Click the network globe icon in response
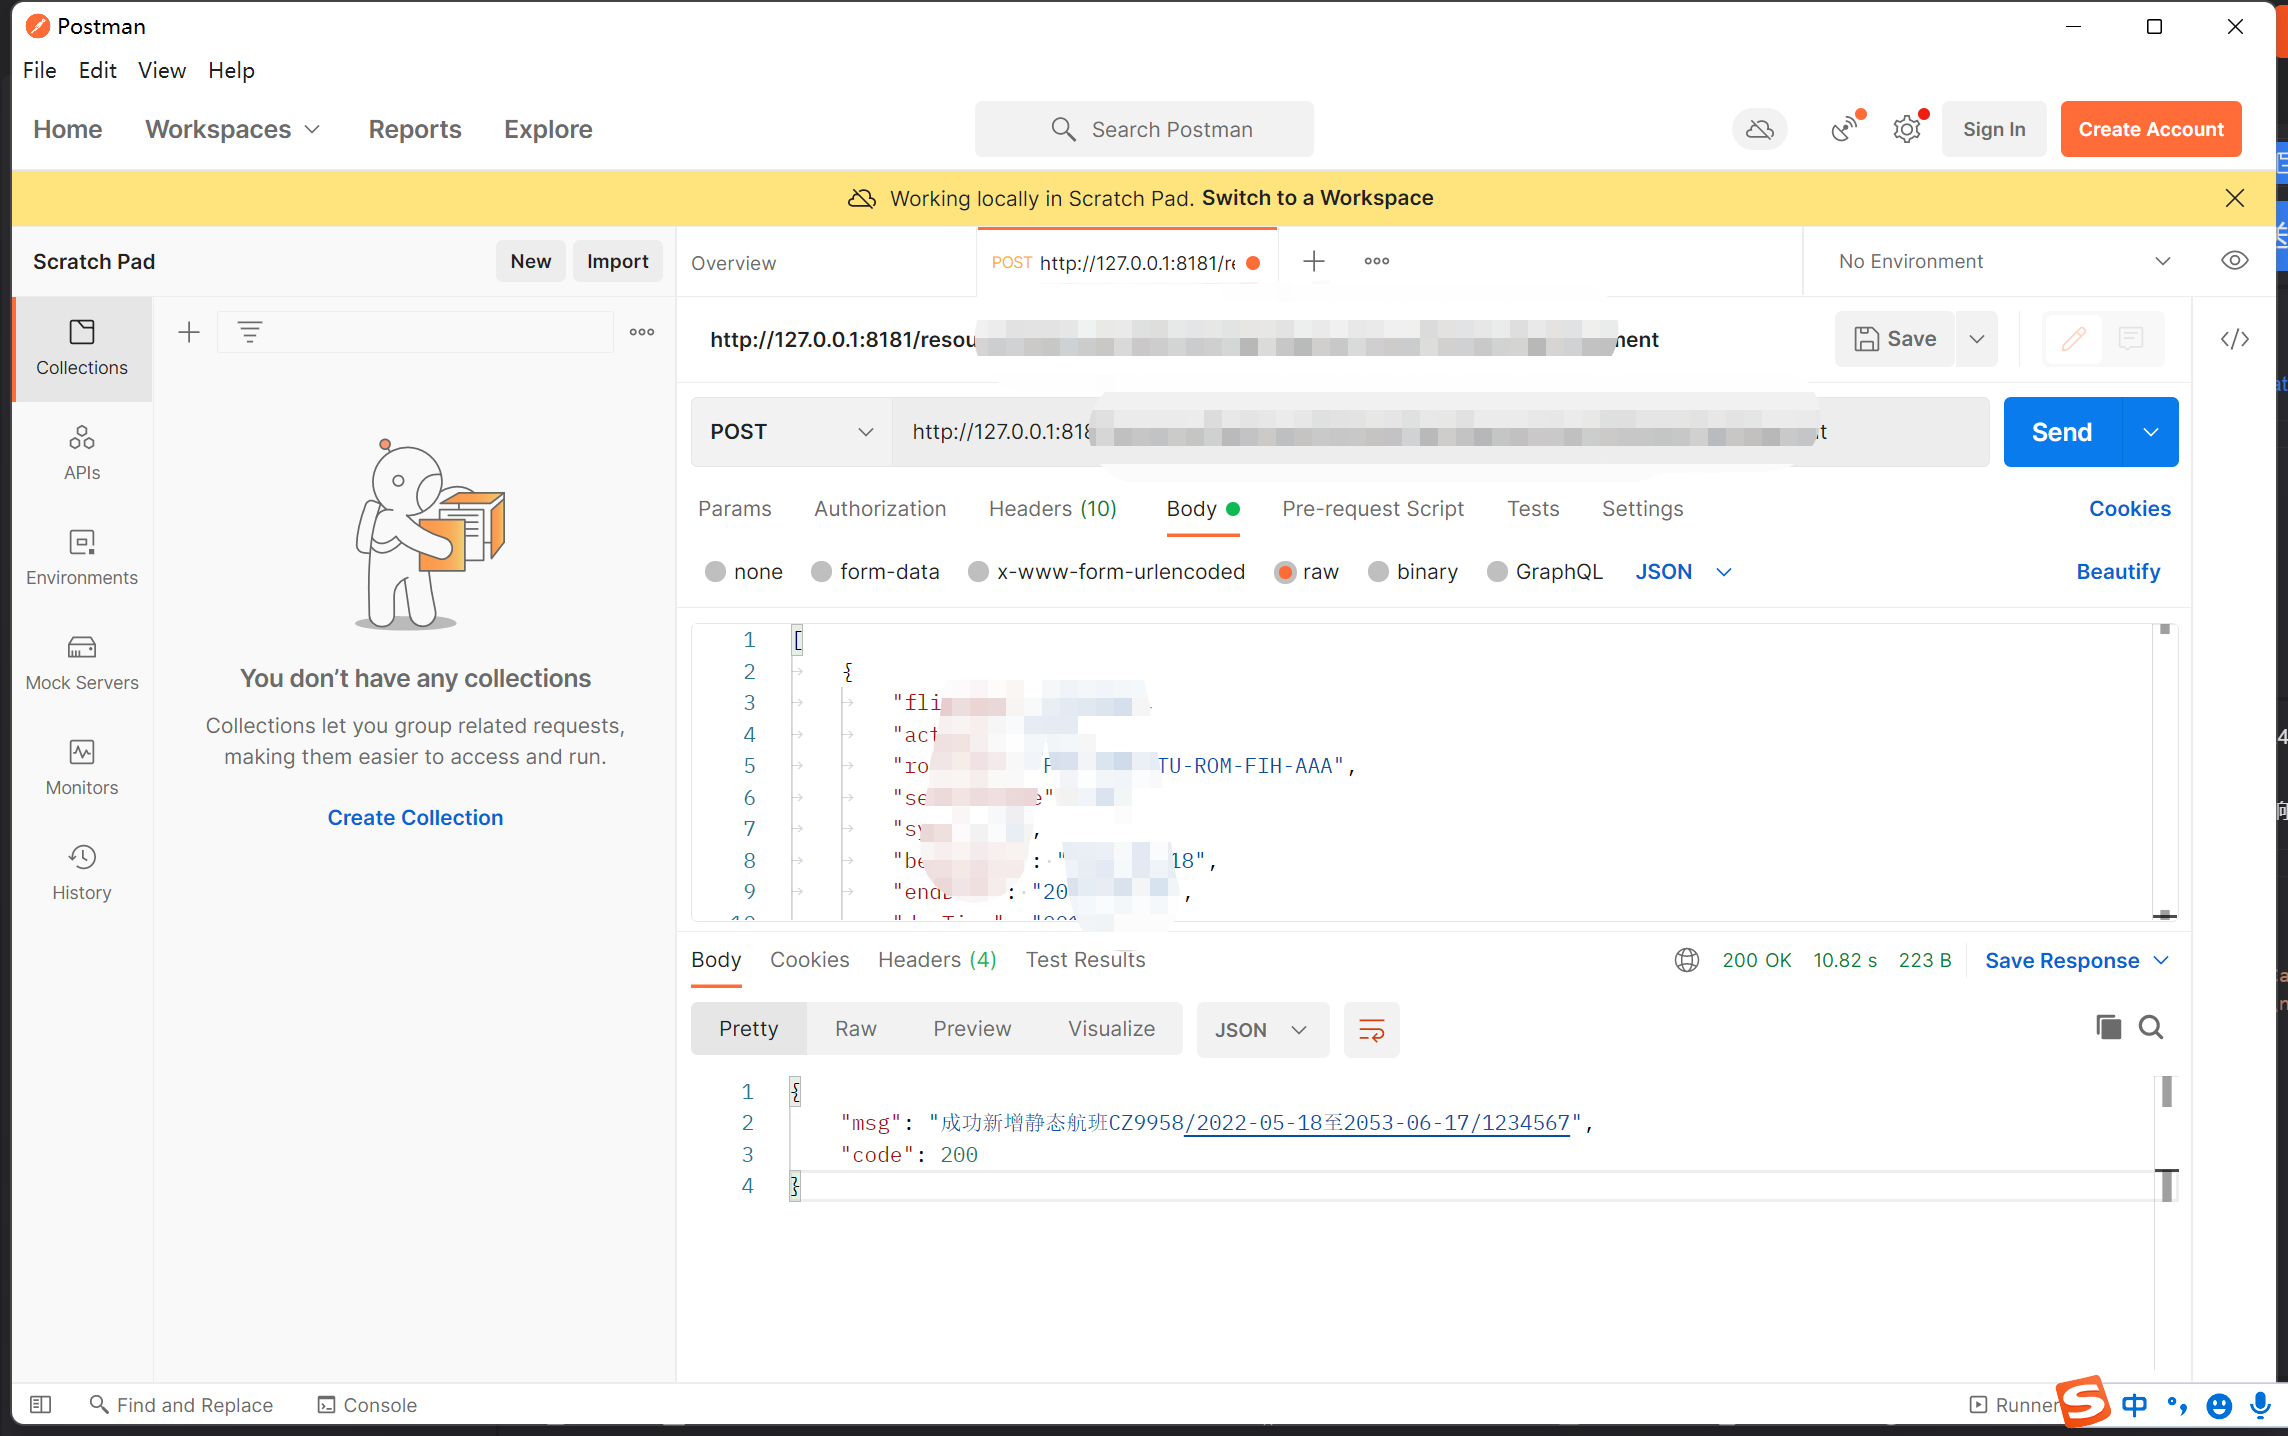This screenshot has height=1436, width=2288. [x=1687, y=960]
